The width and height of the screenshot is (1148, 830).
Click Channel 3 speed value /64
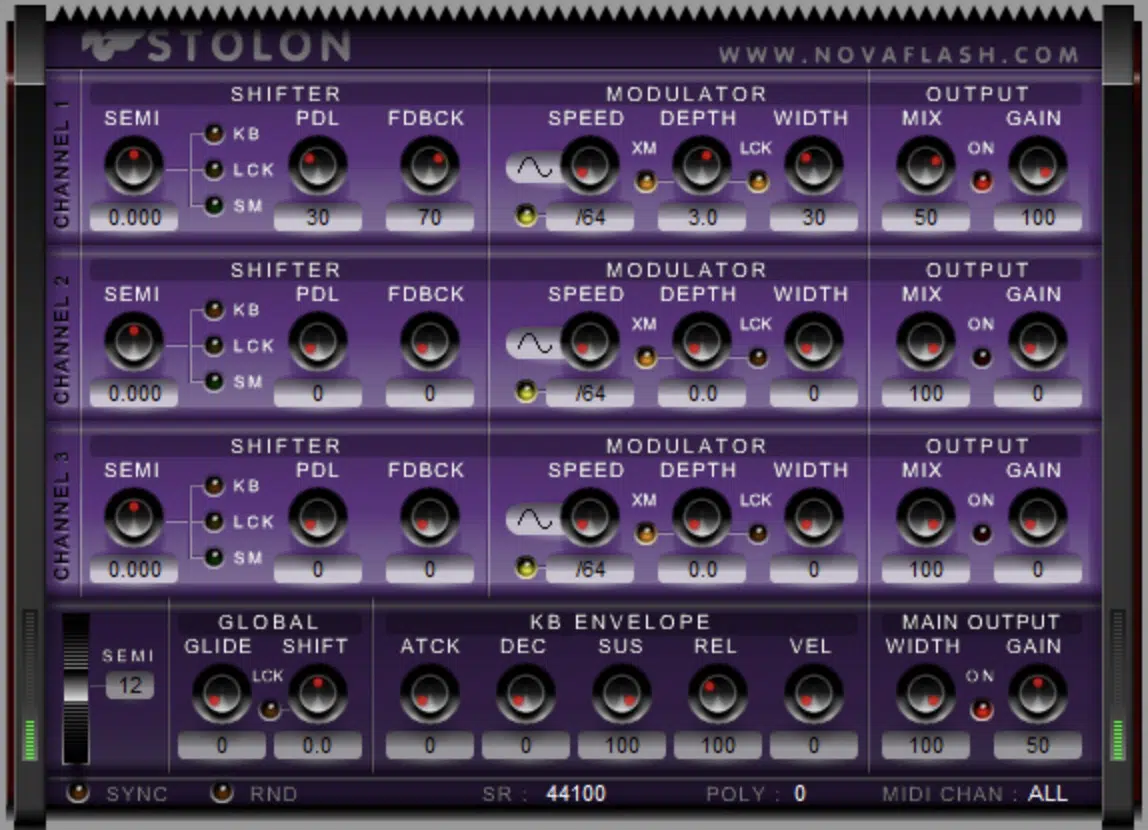pos(590,569)
